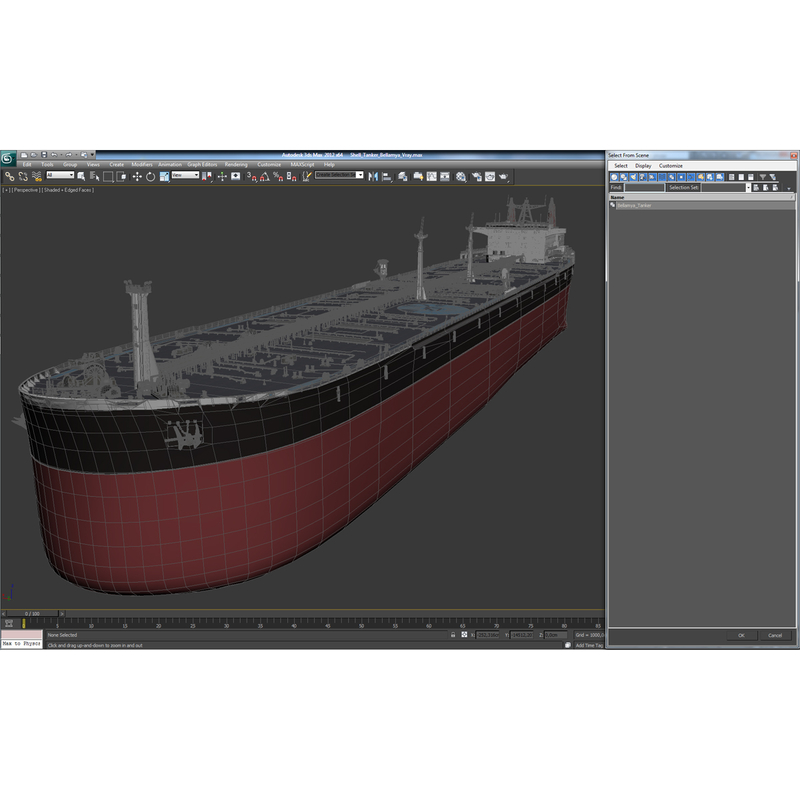Choose the Select Object arrow tool

click(x=82, y=177)
